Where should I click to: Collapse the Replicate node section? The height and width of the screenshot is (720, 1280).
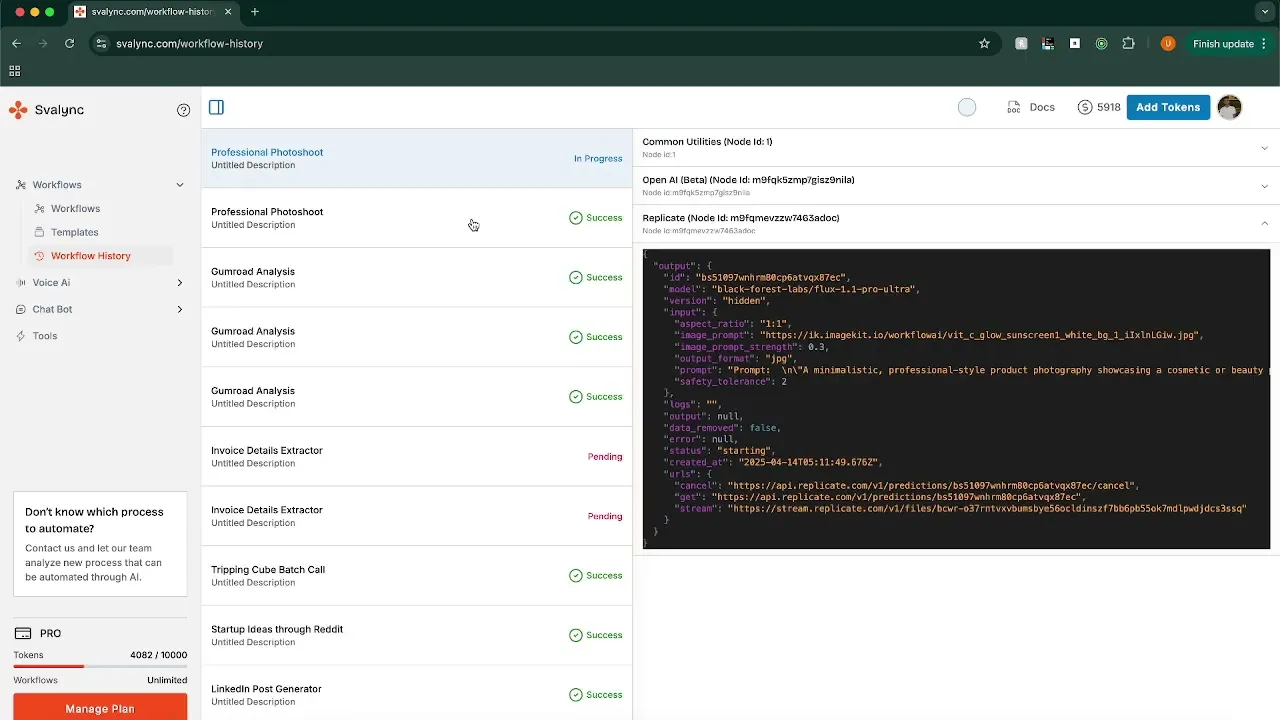click(x=1264, y=224)
